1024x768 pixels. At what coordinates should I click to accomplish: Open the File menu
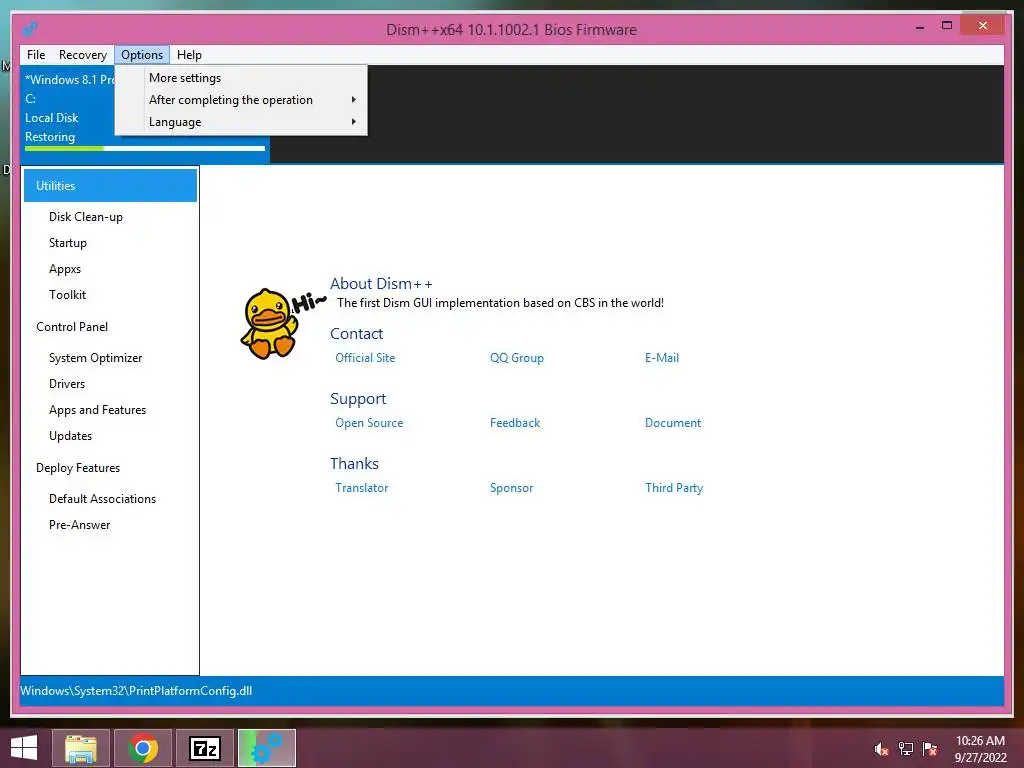point(36,55)
